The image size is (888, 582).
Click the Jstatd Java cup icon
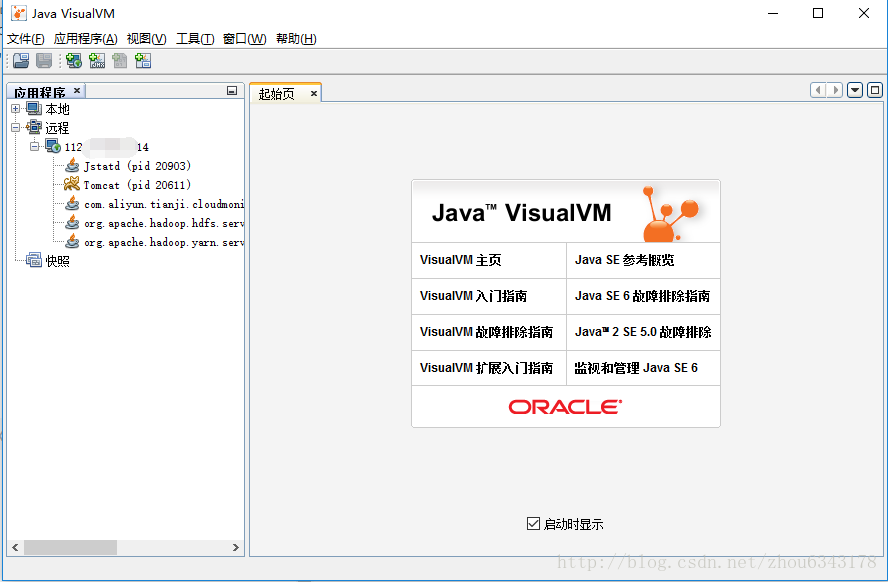point(72,165)
